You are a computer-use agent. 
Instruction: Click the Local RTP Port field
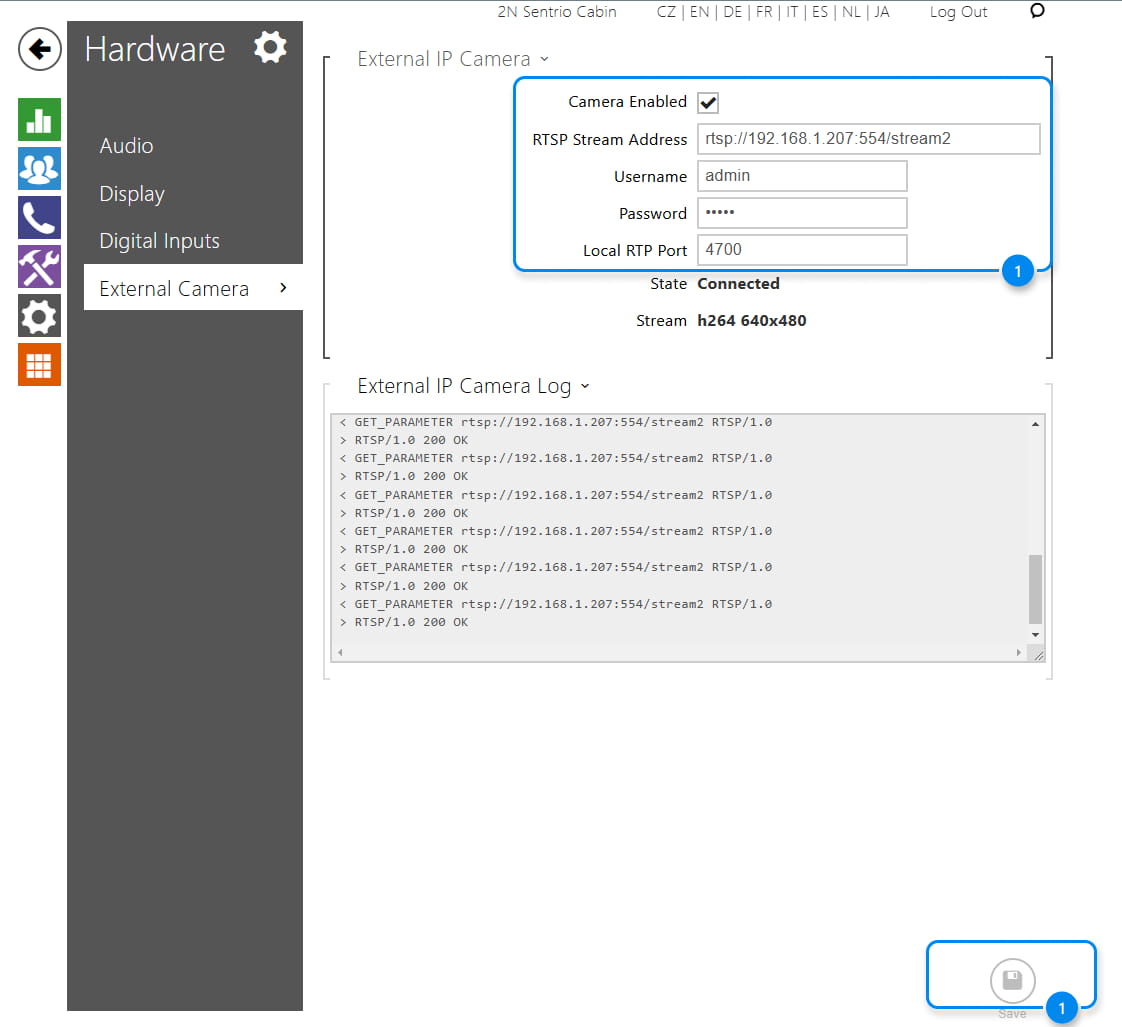pos(802,250)
